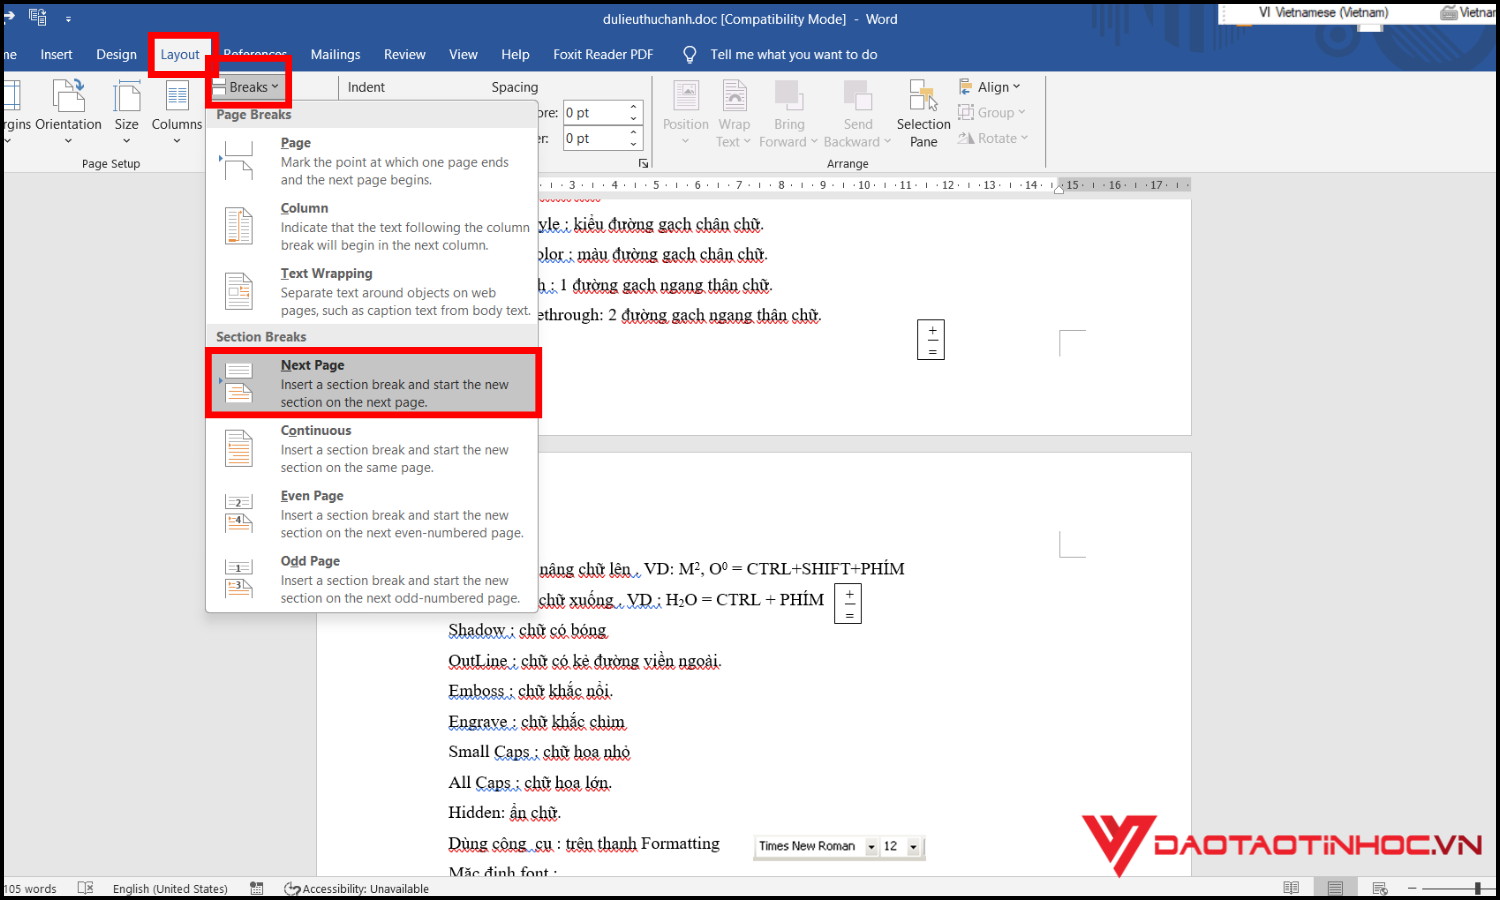Click the Columns icon
Screen dimensions: 1500x900
176,110
